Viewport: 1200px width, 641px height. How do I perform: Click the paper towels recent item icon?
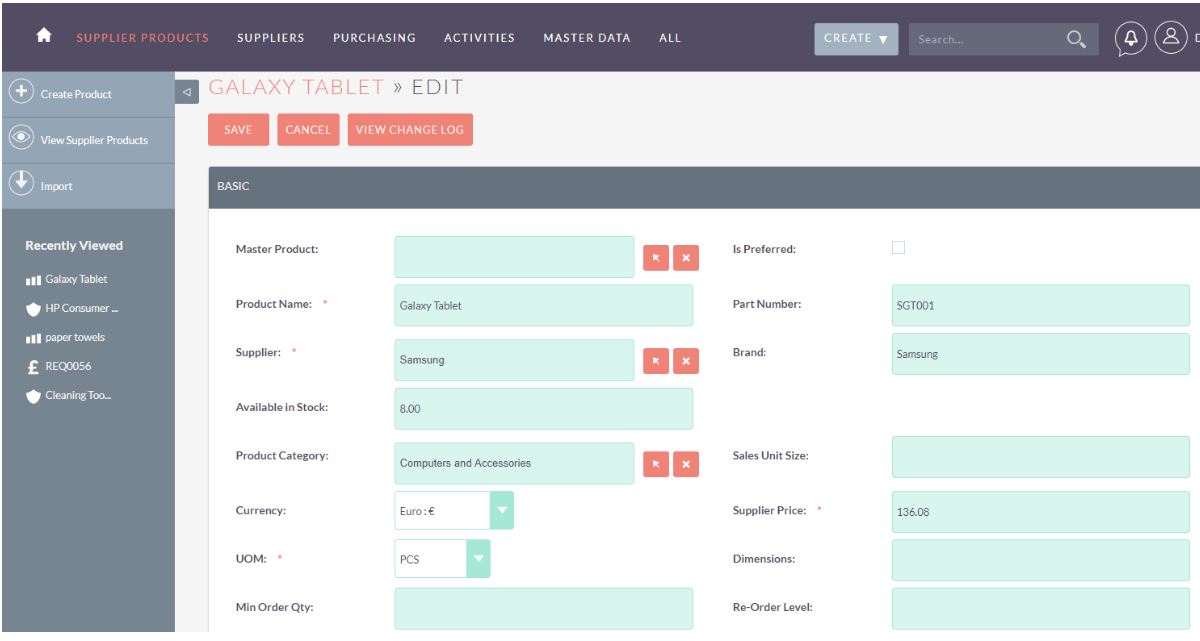(x=33, y=338)
